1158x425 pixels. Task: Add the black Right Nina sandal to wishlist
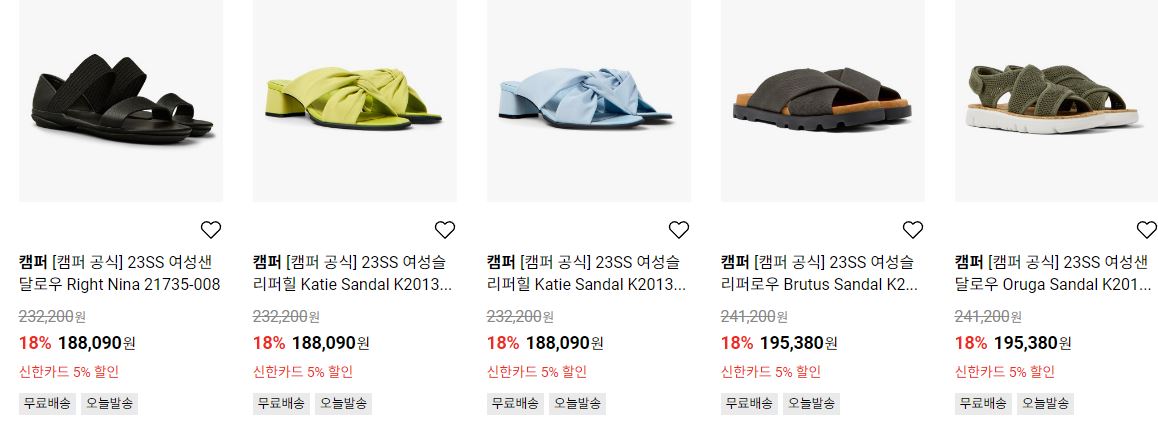[x=211, y=230]
